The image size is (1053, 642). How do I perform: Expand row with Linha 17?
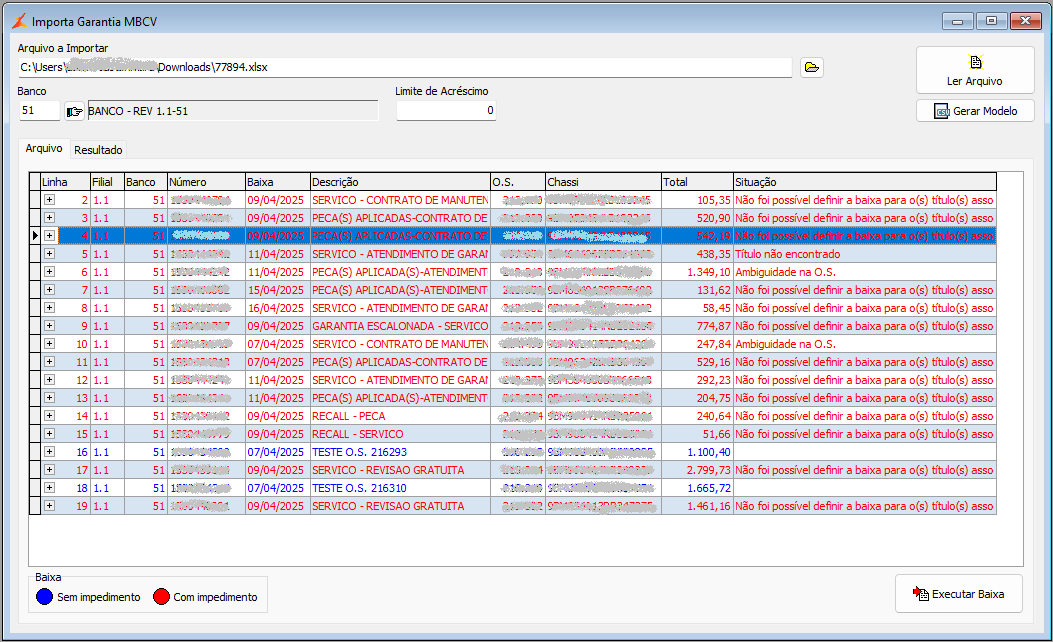50,469
